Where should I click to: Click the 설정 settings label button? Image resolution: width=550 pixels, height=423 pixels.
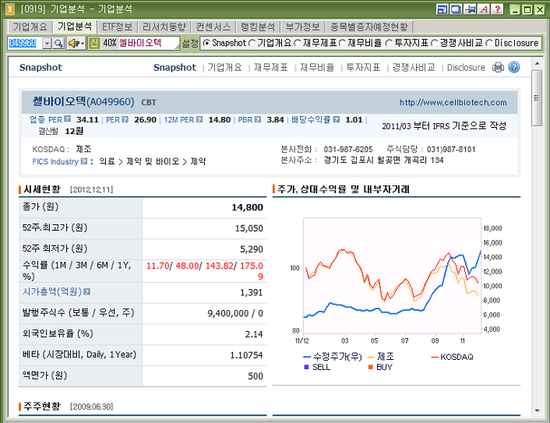(x=190, y=43)
